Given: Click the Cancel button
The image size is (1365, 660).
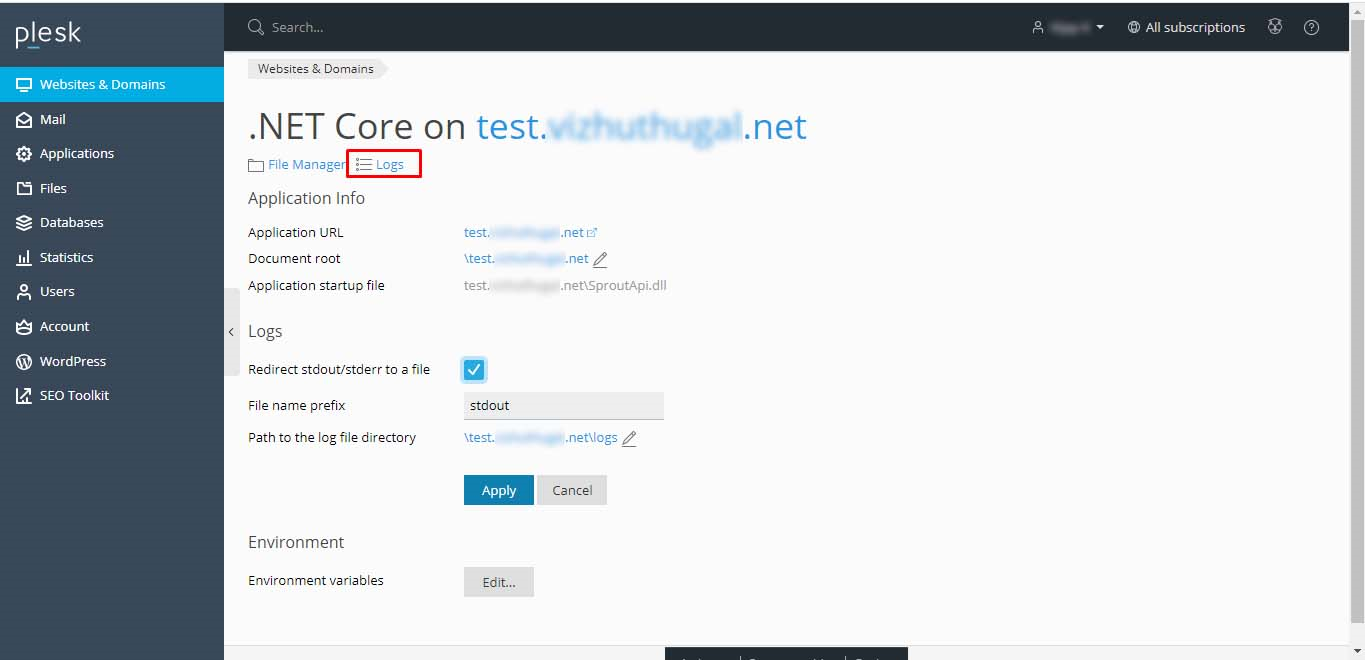Looking at the screenshot, I should (x=572, y=490).
